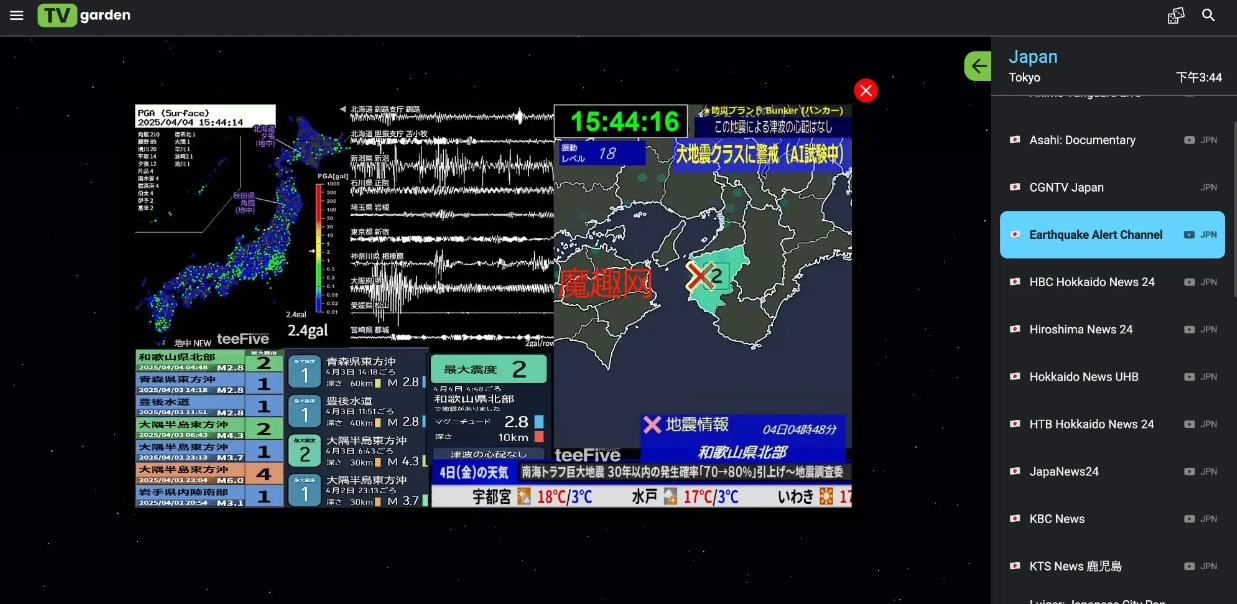Select JapaNews24 channel
Screen dimensions: 1237x604
(x=1112, y=471)
